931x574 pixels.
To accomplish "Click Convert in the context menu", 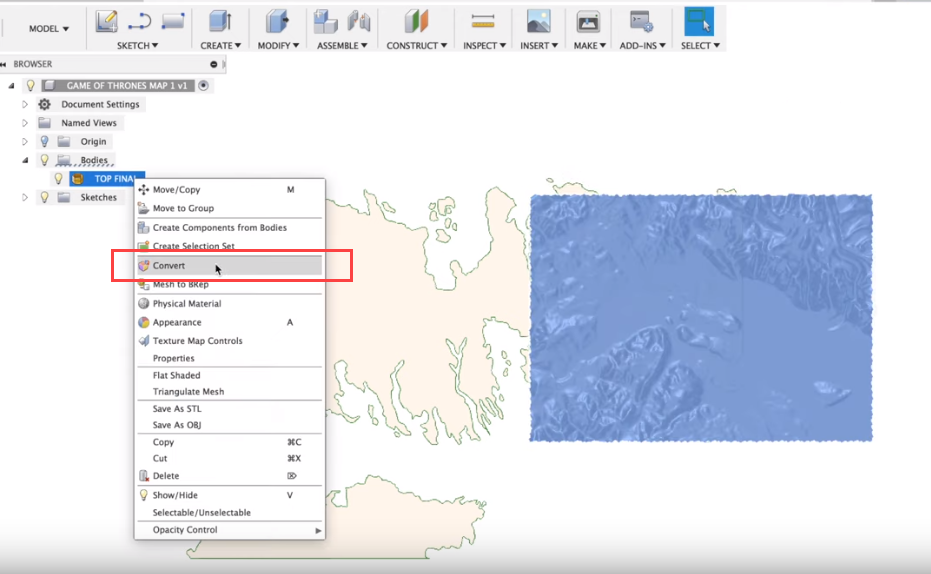I will click(229, 265).
